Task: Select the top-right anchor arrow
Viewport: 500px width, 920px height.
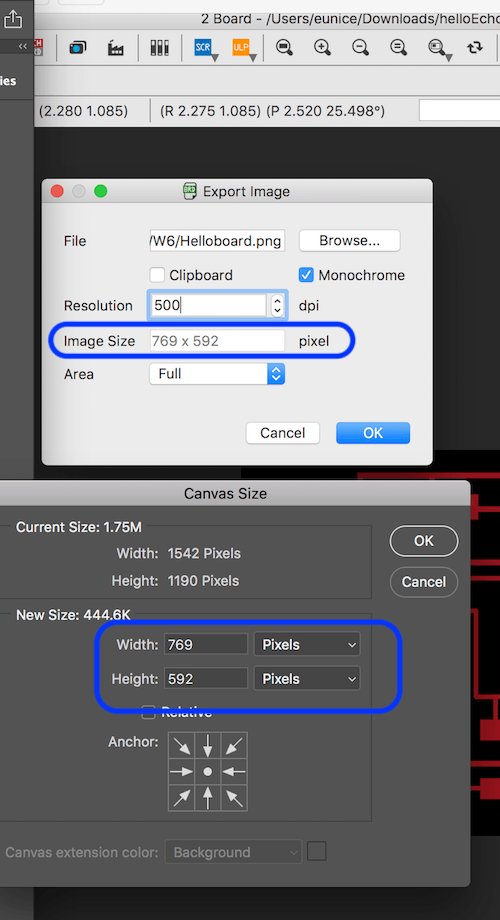Action: point(234,745)
